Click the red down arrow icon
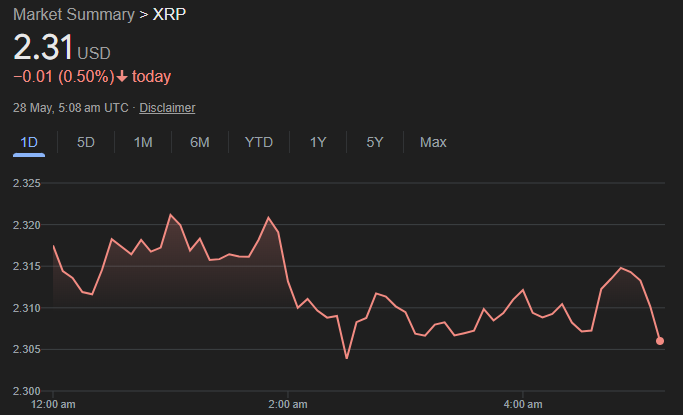Screen dimensions: 683x415 click(x=123, y=77)
